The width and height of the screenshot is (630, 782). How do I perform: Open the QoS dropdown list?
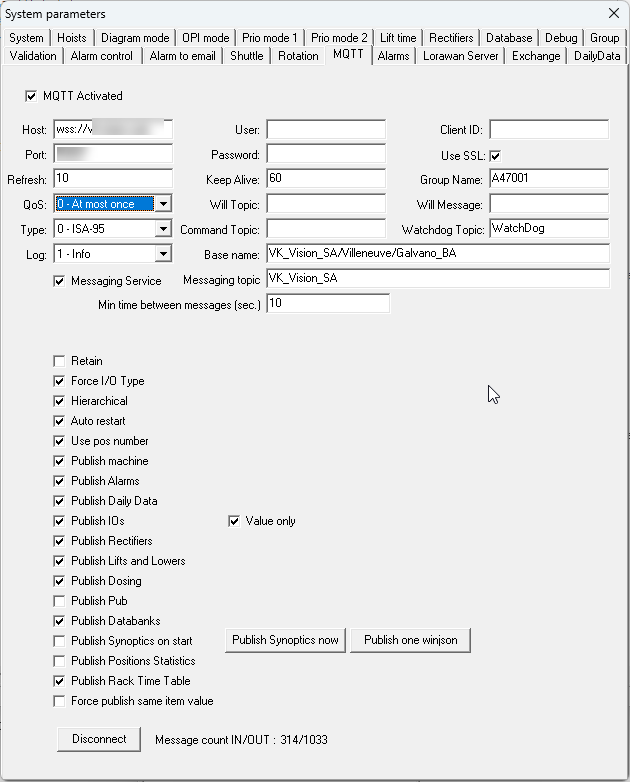pos(163,204)
